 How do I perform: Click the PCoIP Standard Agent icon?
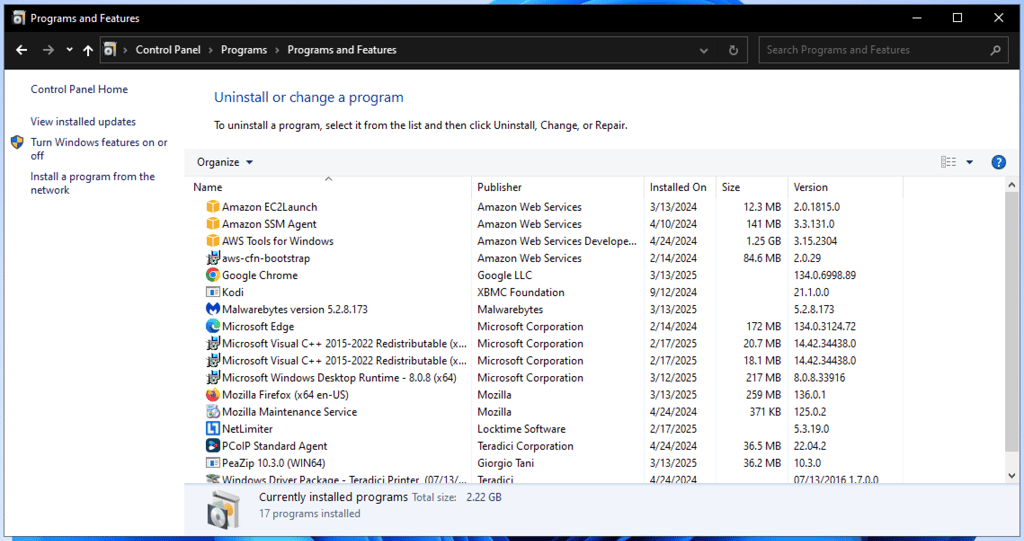[212, 446]
